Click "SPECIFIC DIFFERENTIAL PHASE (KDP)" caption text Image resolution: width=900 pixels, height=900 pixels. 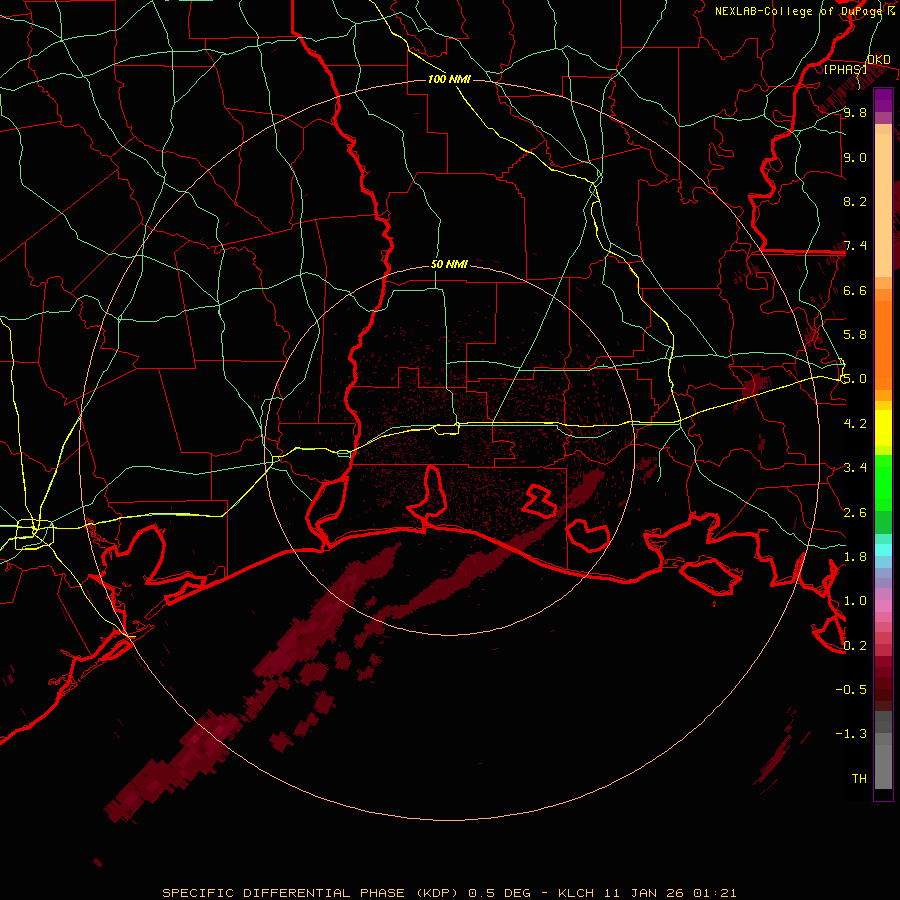[312, 893]
